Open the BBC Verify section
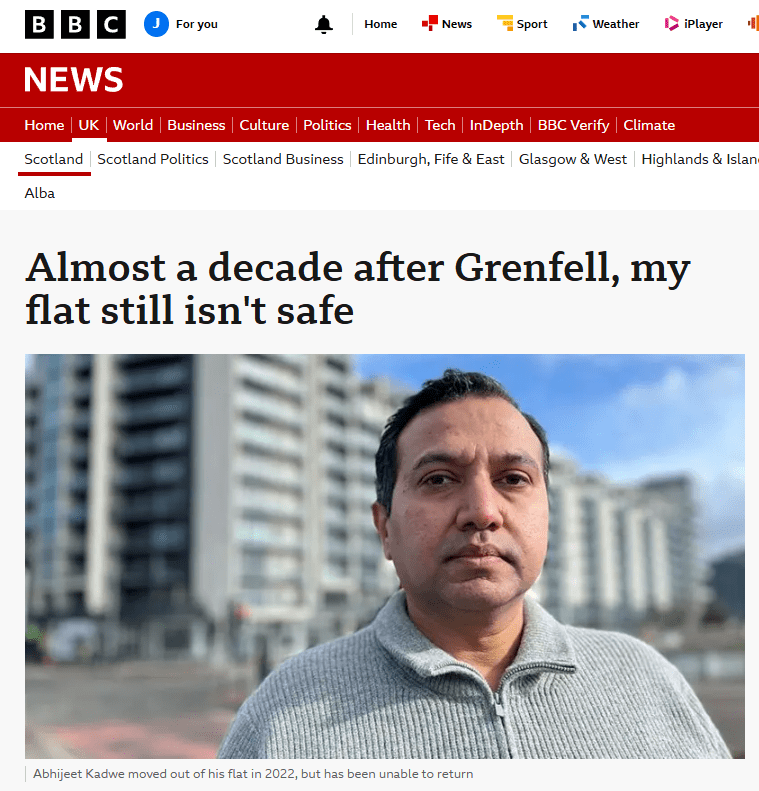Image resolution: width=759 pixels, height=791 pixels. [x=573, y=125]
